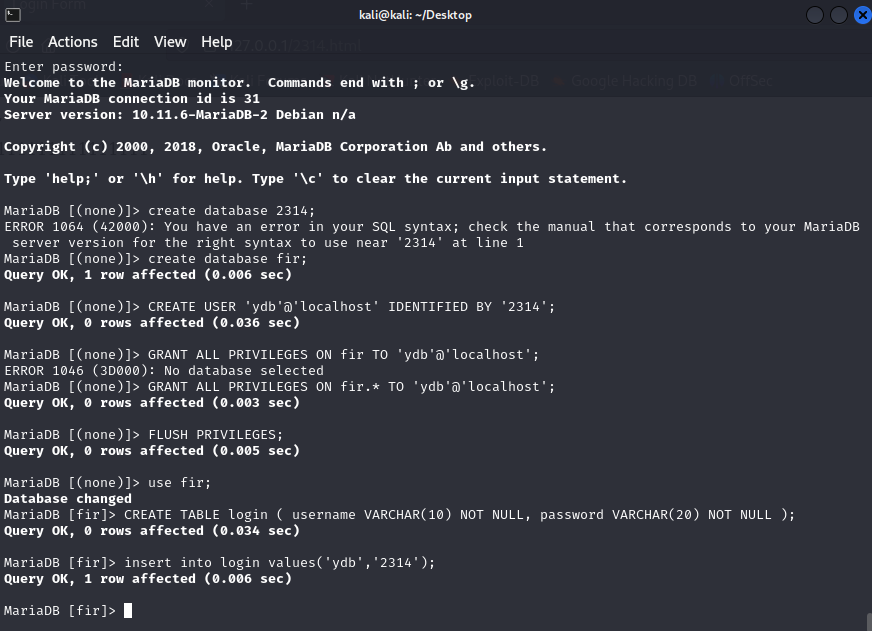872x631 pixels.
Task: Click the cursor block at the MariaDB [fir] prompt
Action: 128,610
